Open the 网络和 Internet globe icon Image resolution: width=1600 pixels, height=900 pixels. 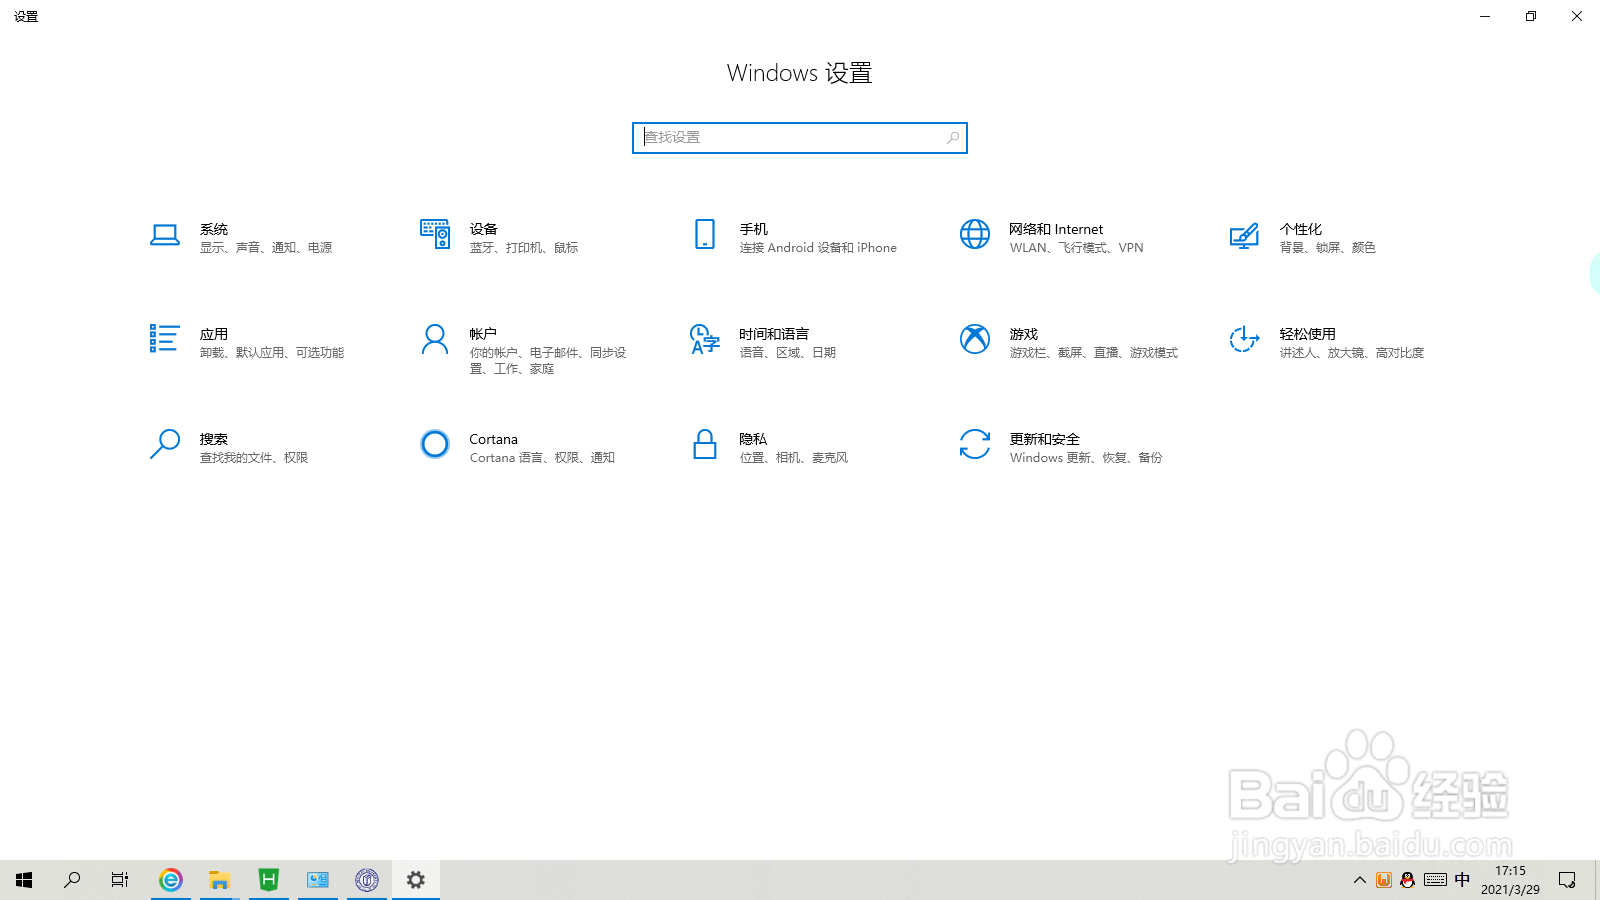(975, 234)
